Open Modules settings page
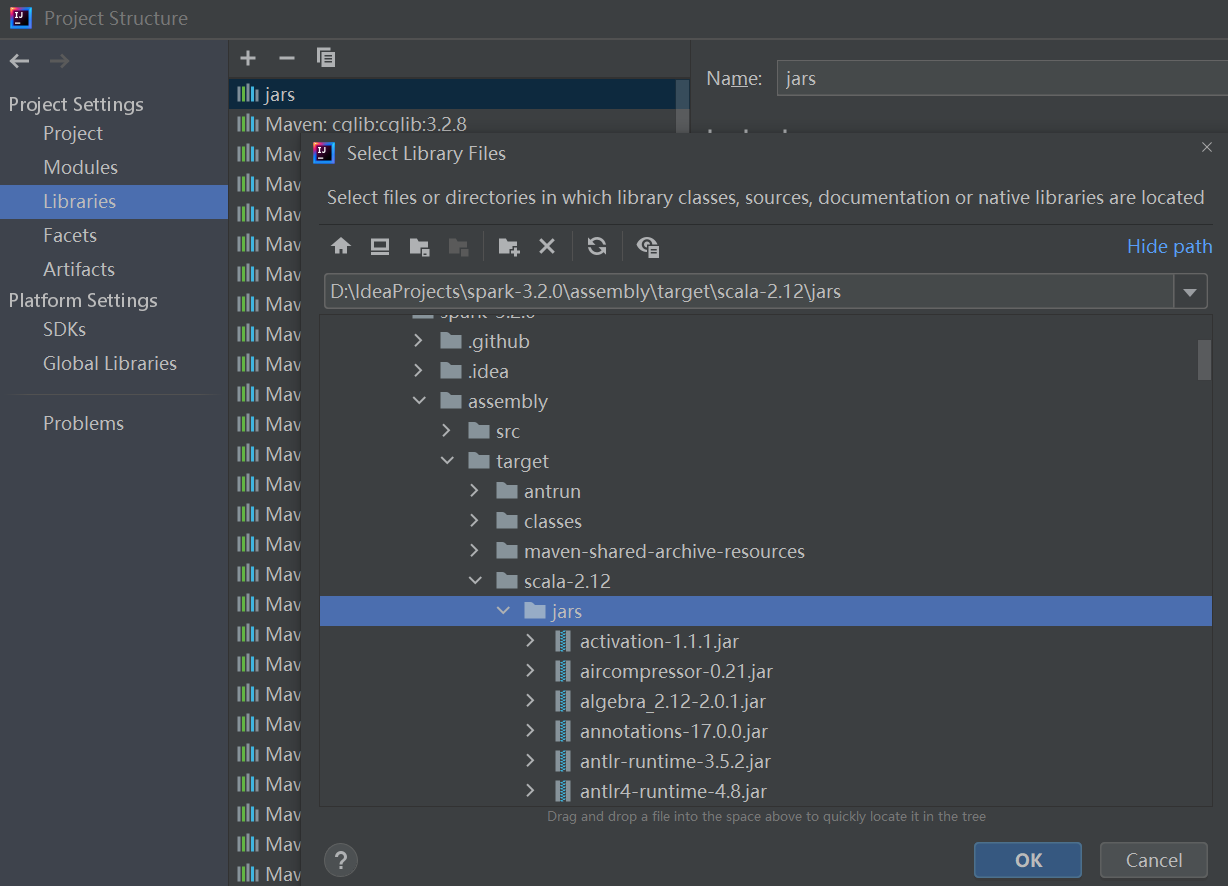This screenshot has width=1228, height=886. [80, 167]
